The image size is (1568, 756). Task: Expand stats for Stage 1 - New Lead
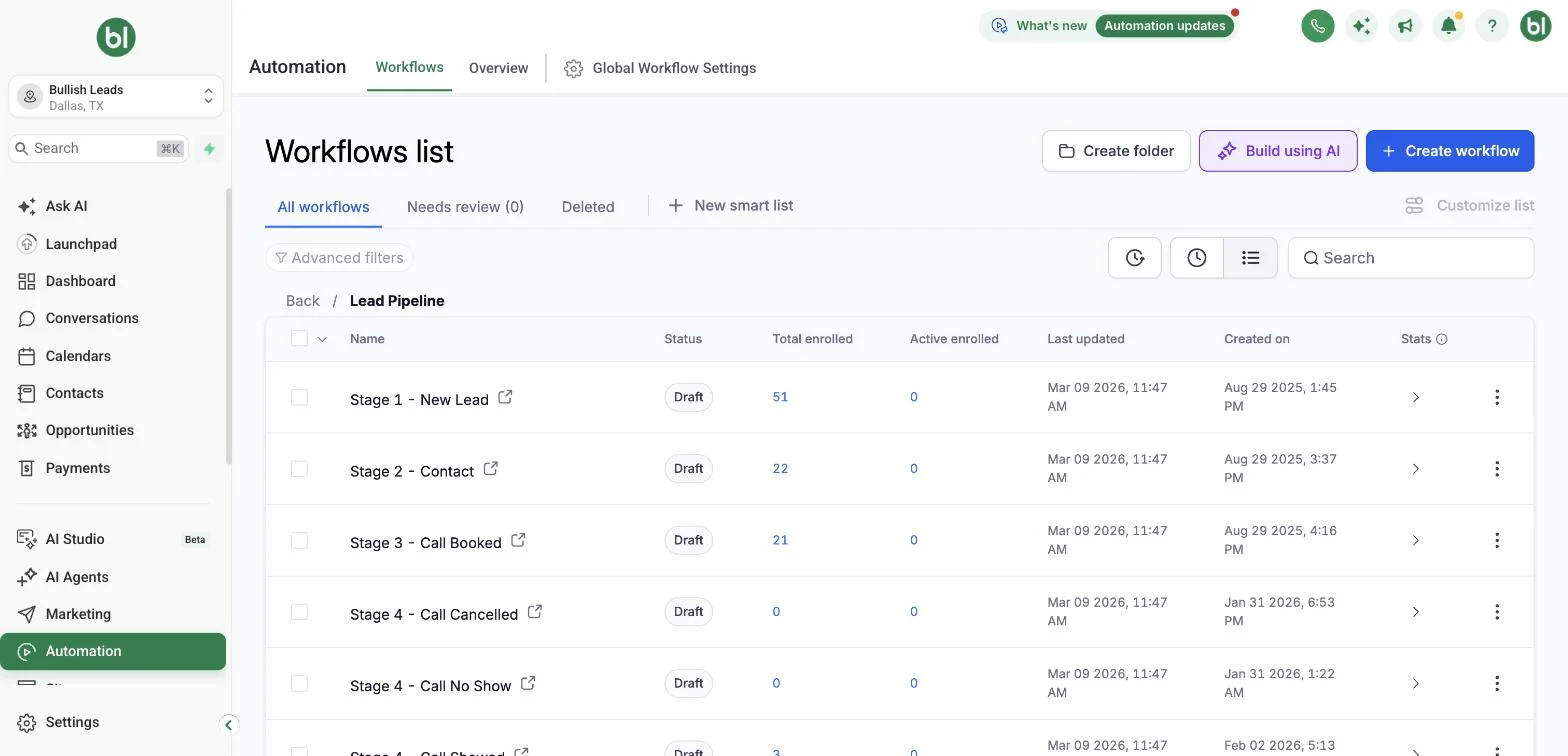pyautogui.click(x=1415, y=397)
